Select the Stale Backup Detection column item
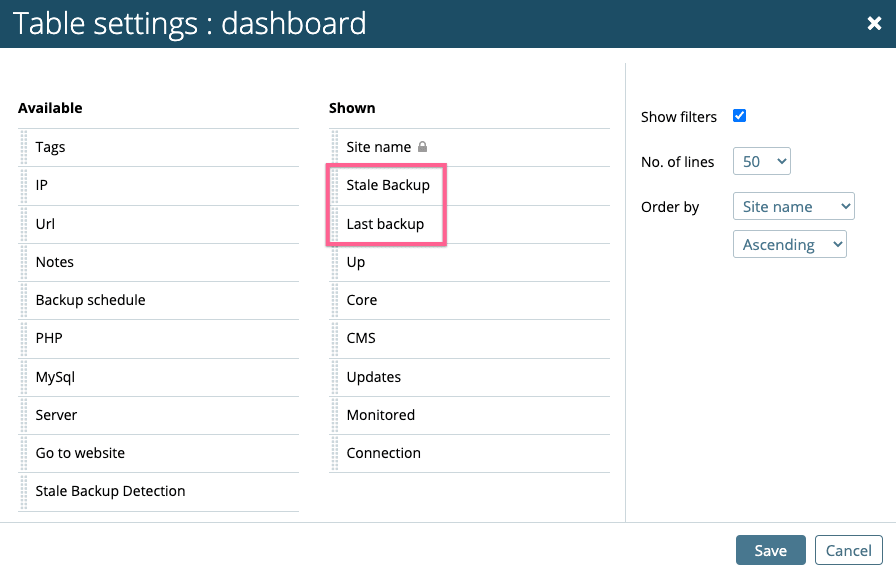This screenshot has width=896, height=573. 159,491
